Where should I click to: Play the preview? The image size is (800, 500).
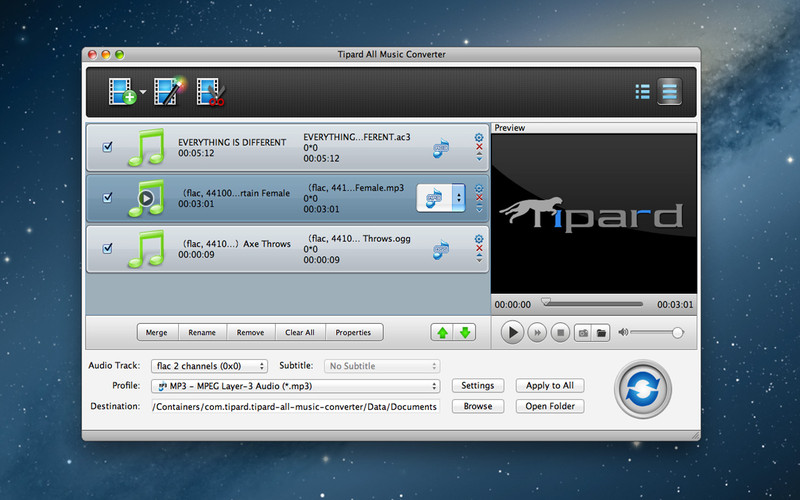512,333
